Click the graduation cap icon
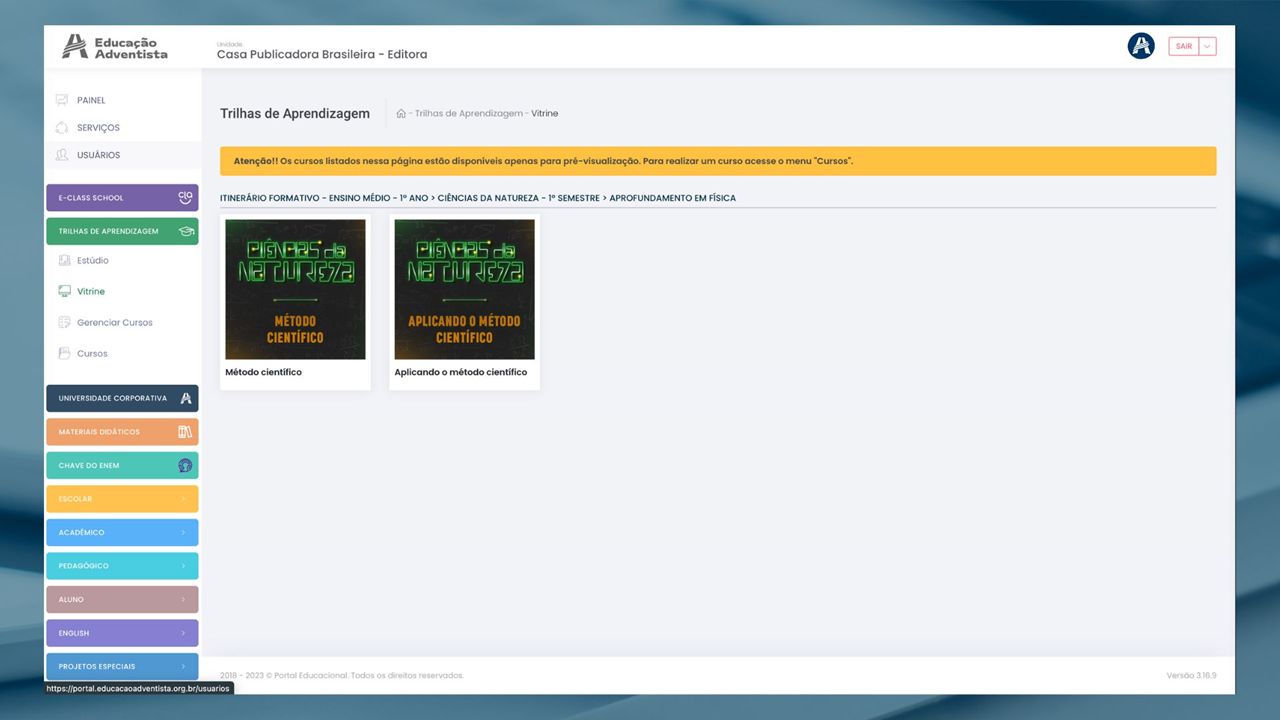This screenshot has width=1280, height=720. (186, 231)
